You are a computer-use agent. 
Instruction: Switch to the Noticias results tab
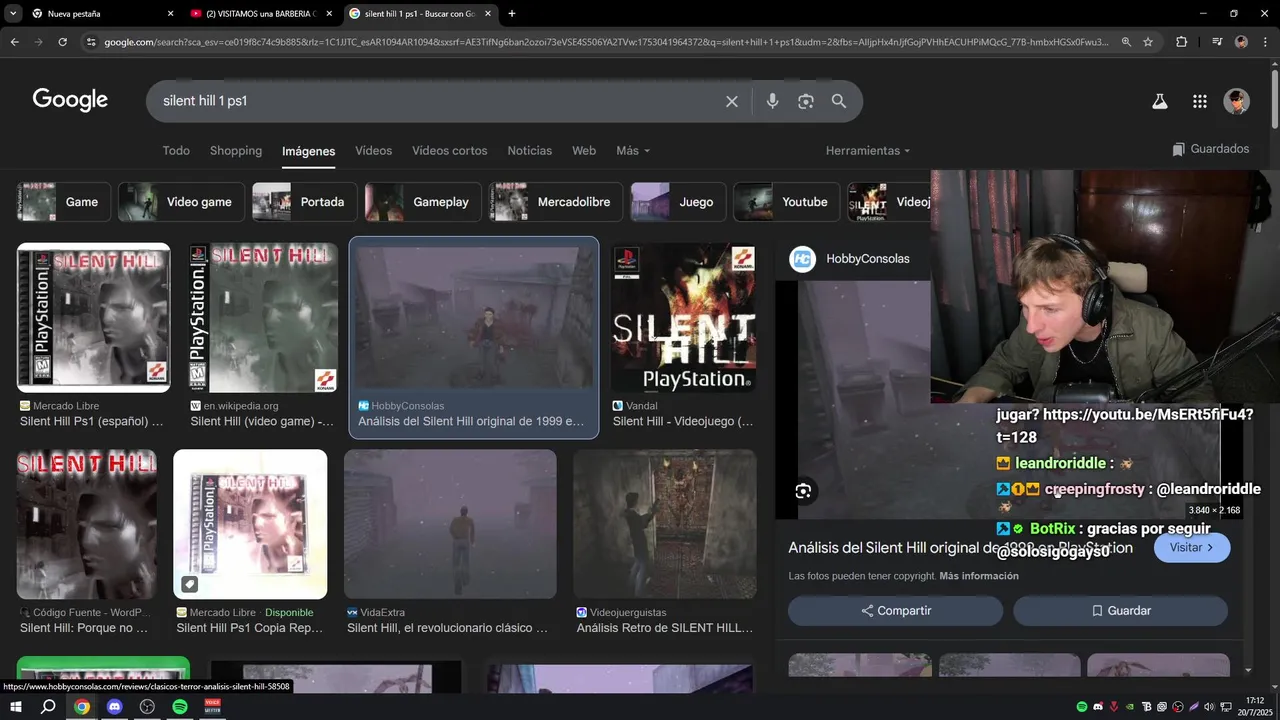point(530,150)
